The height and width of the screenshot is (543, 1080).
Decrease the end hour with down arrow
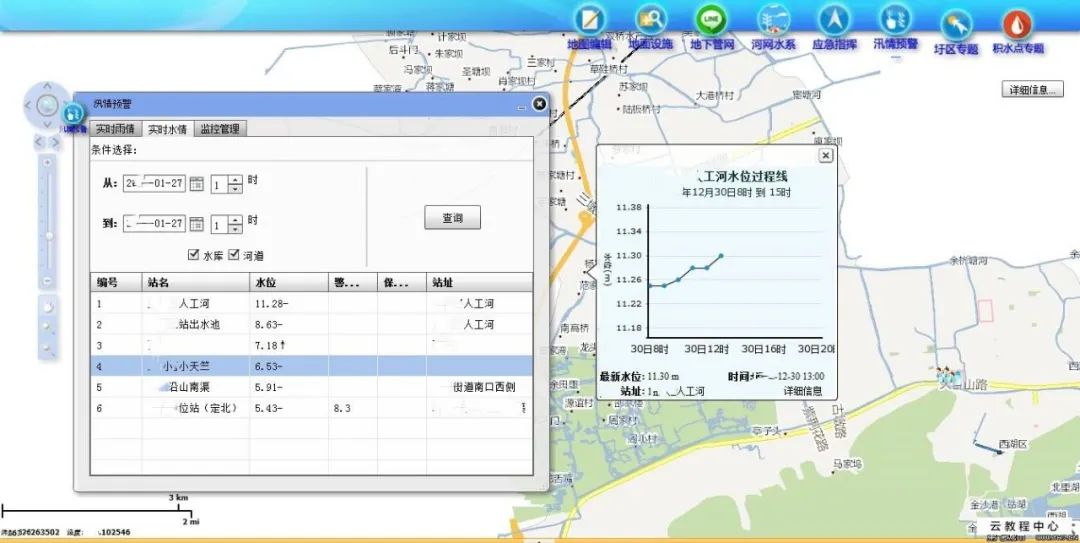click(x=235, y=229)
